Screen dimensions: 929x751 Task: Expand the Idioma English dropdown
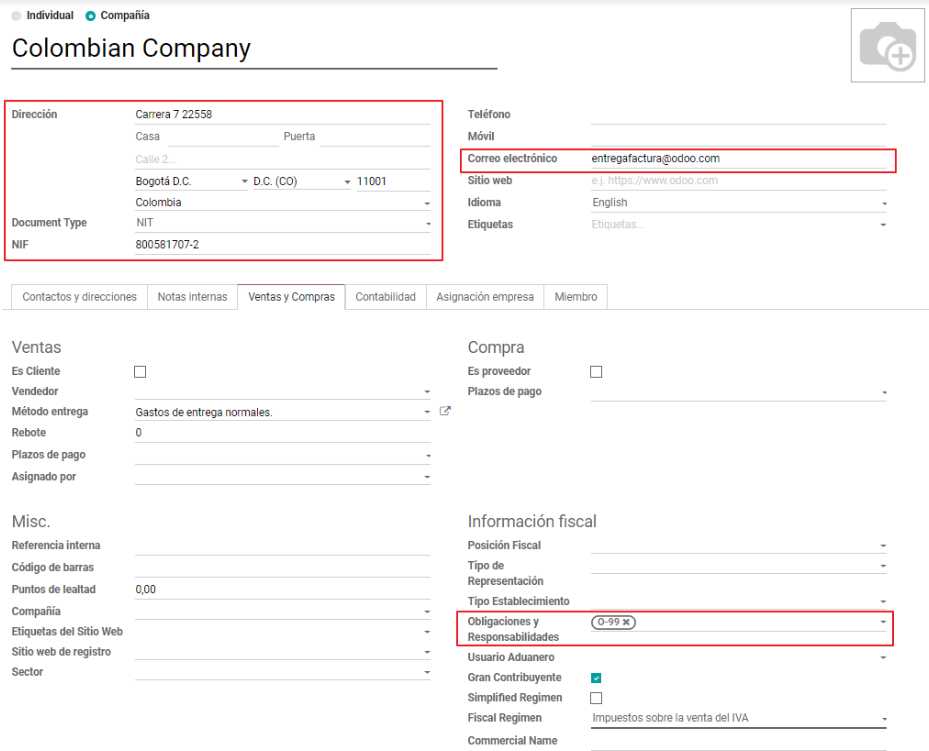pos(739,203)
